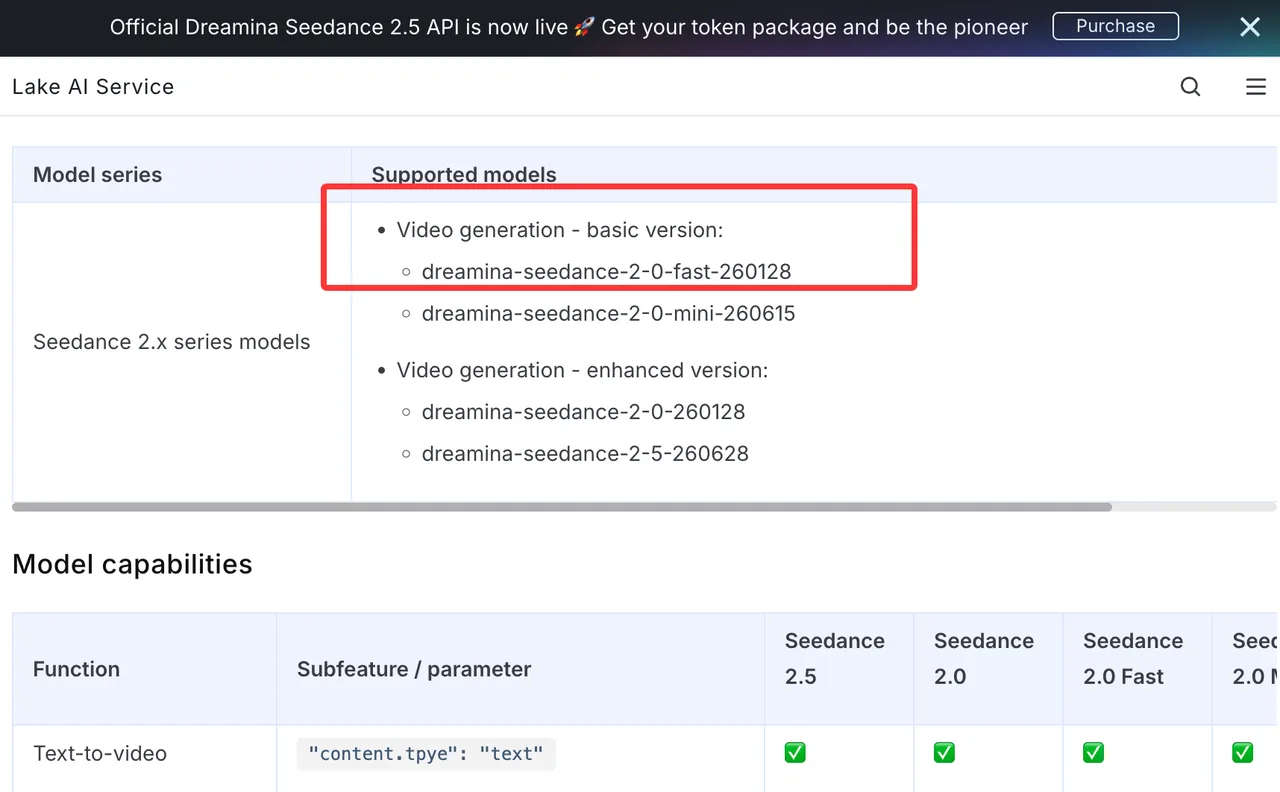Click the green check in the cut-off rightmost column
The width and height of the screenshot is (1280, 792).
pyautogui.click(x=1242, y=753)
